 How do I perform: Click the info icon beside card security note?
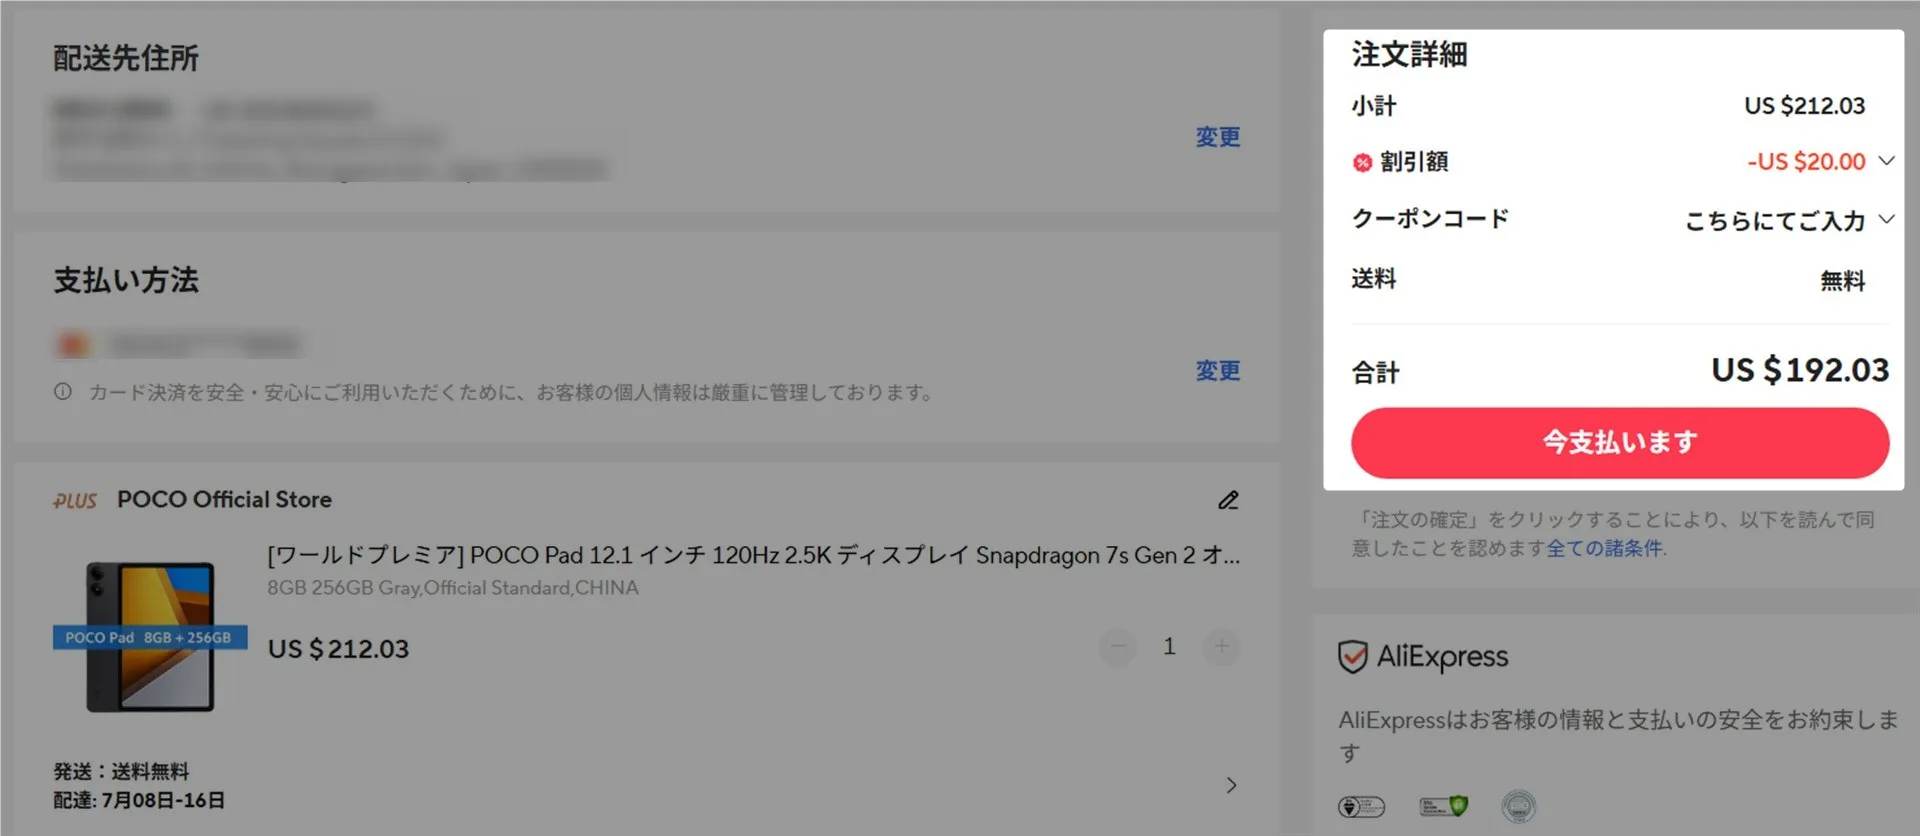(63, 392)
